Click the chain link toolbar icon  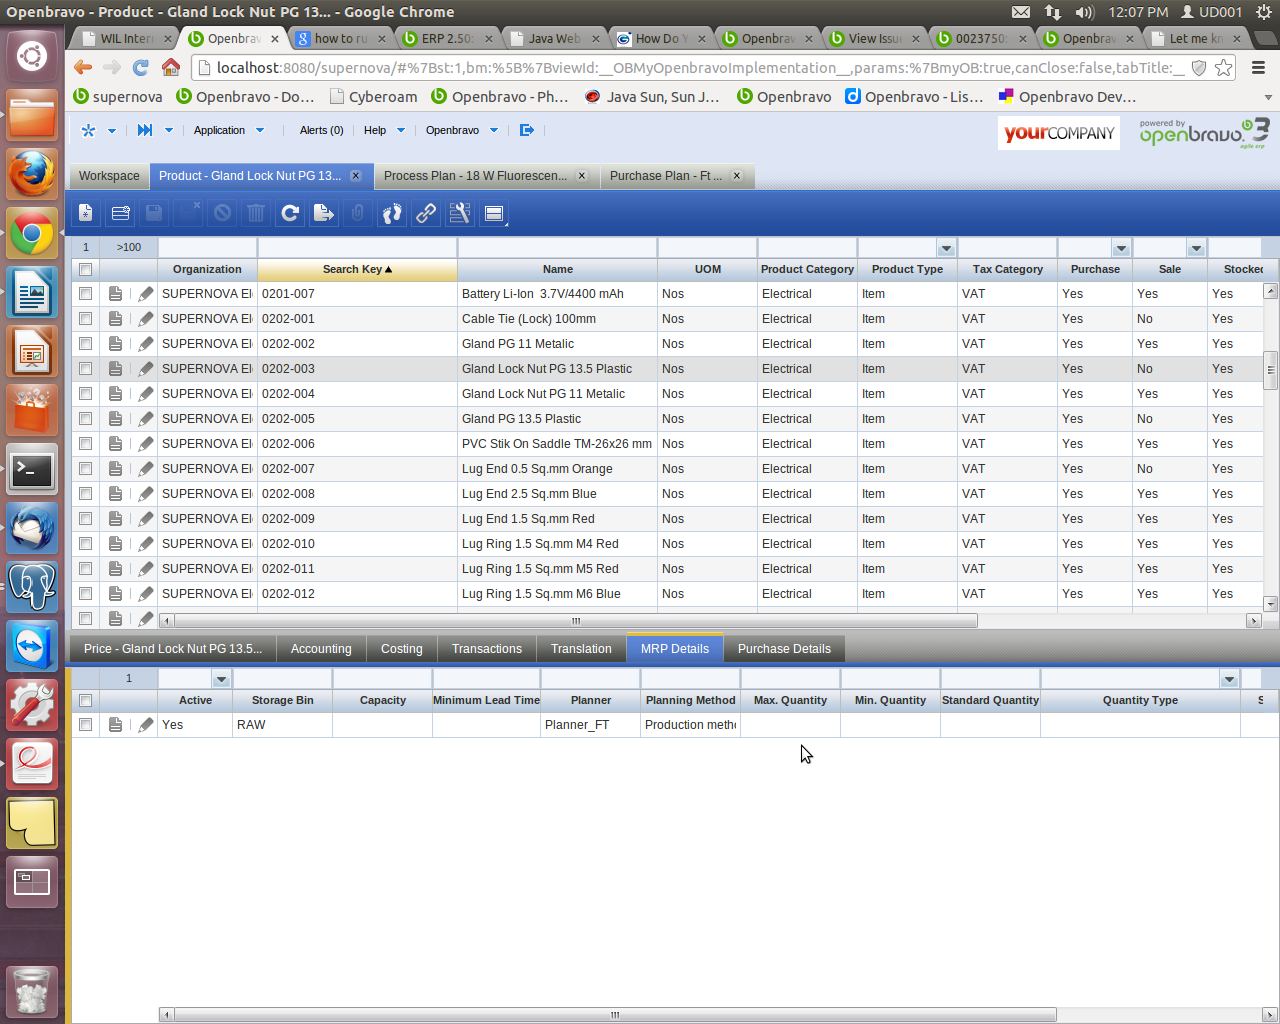click(426, 213)
